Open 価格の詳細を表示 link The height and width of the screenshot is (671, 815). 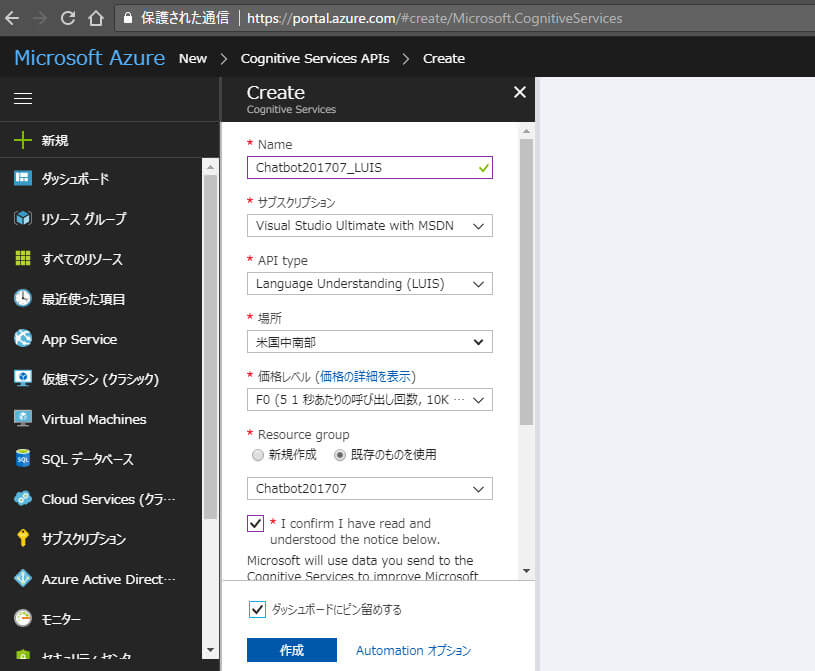(365, 376)
